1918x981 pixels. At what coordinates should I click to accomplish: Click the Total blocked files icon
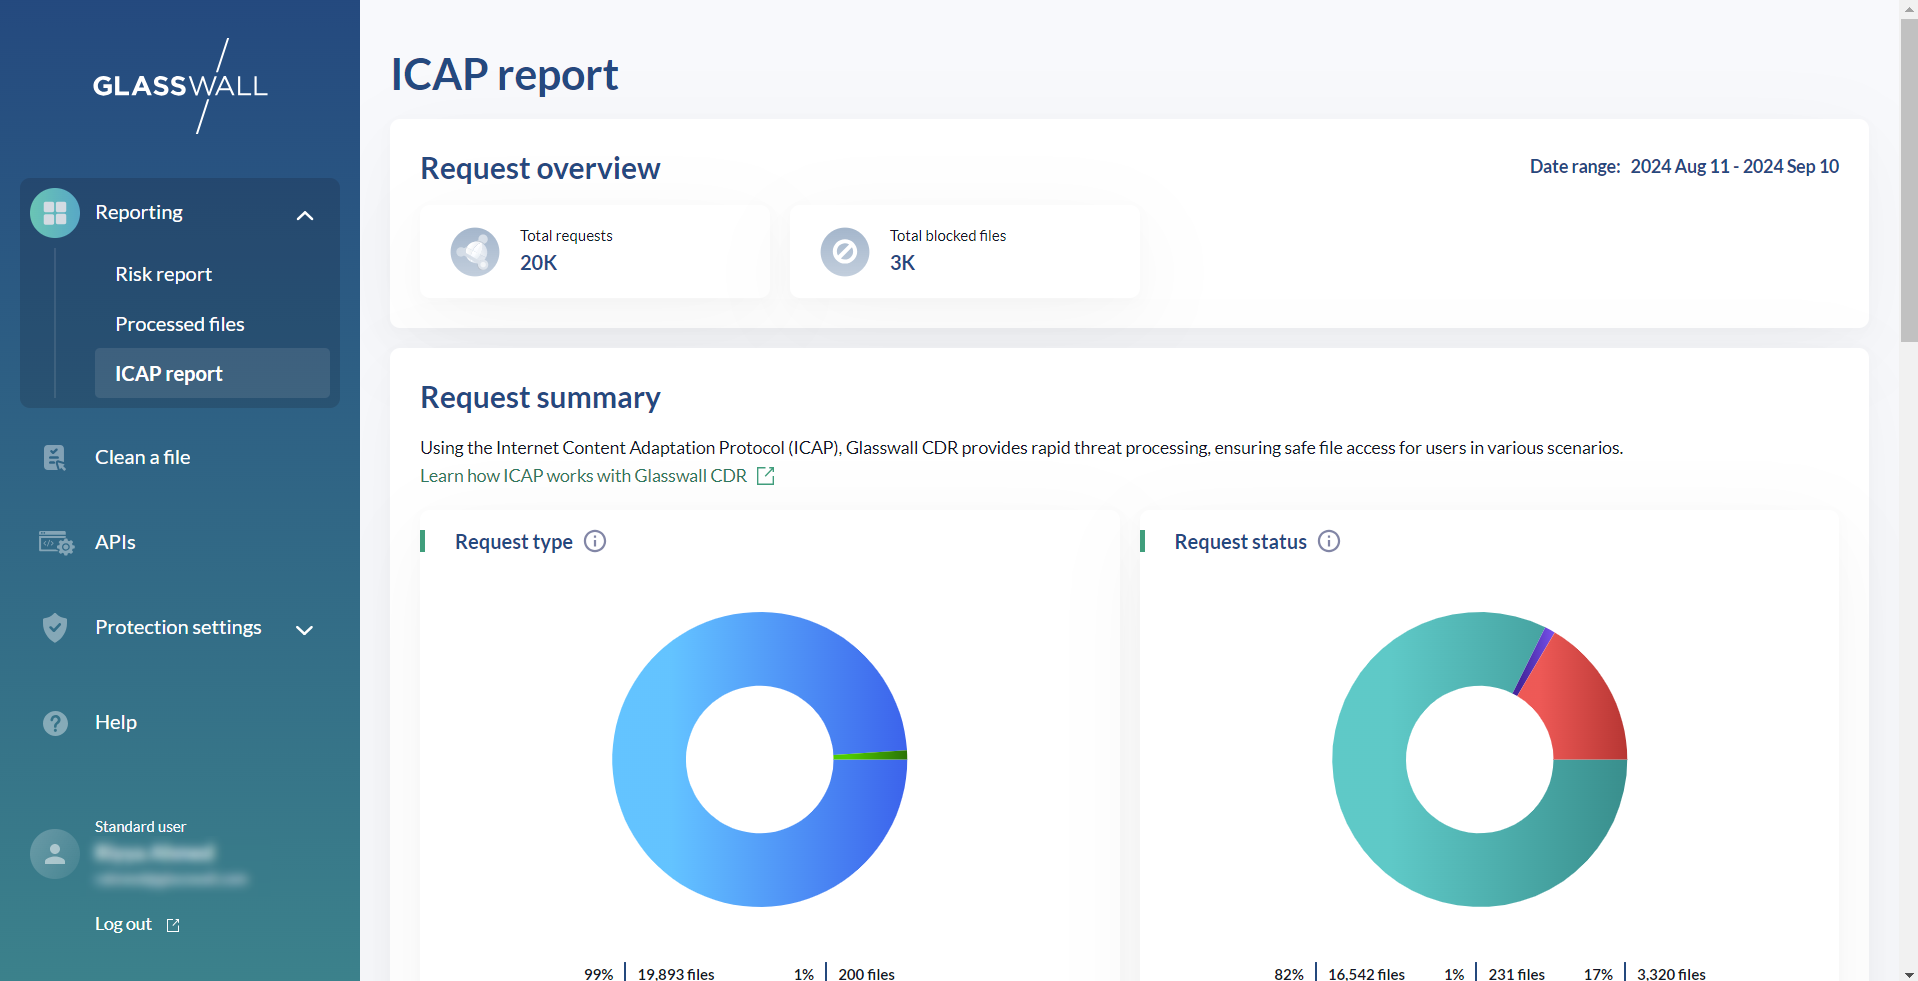click(845, 252)
